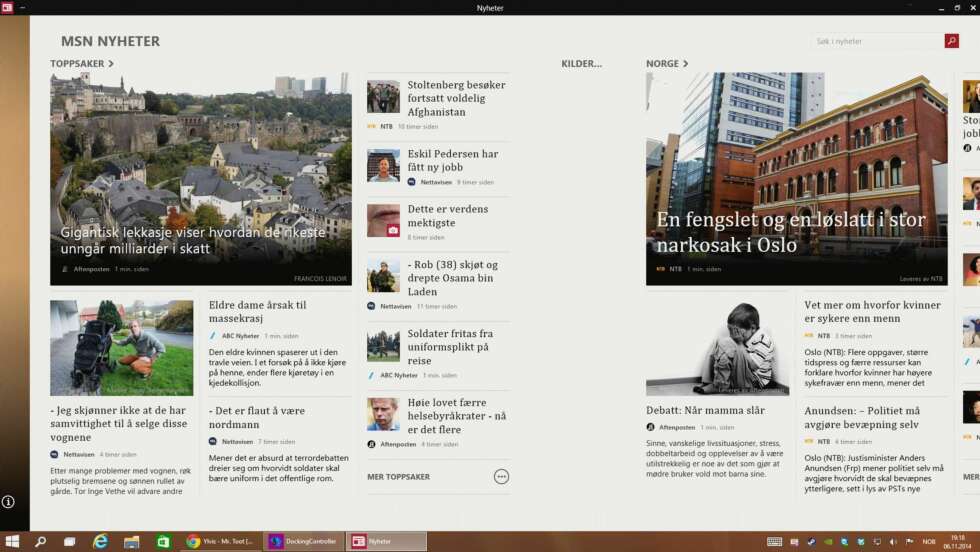
Task: Click the Steam tray icon
Action: (x=811, y=542)
